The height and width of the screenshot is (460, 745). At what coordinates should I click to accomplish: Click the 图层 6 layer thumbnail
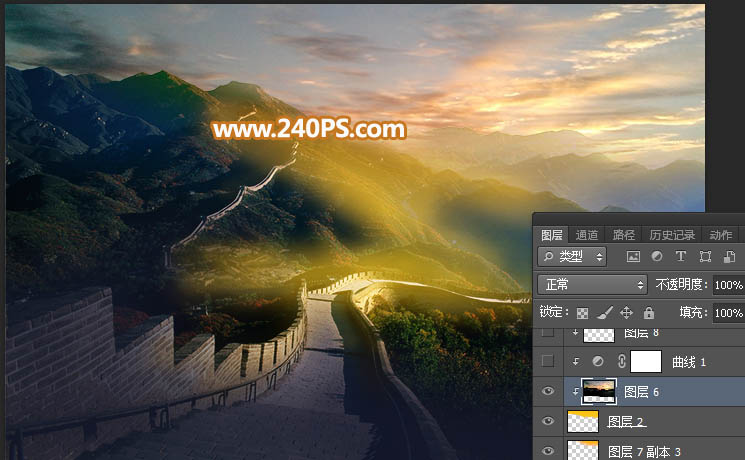coord(598,391)
